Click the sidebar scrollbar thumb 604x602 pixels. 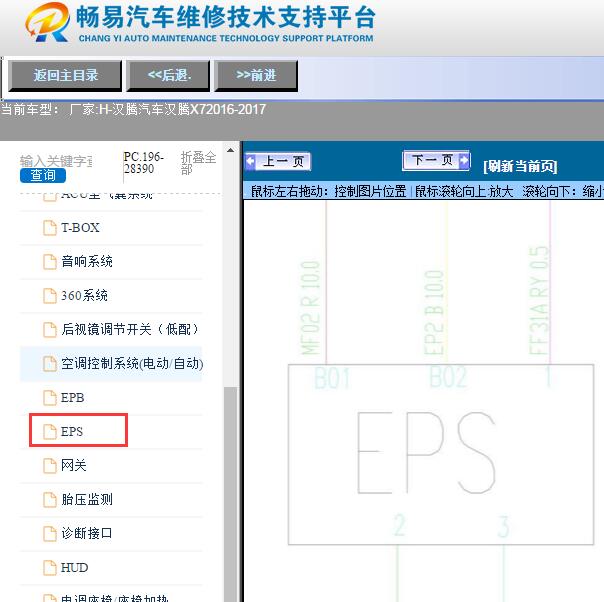point(230,493)
